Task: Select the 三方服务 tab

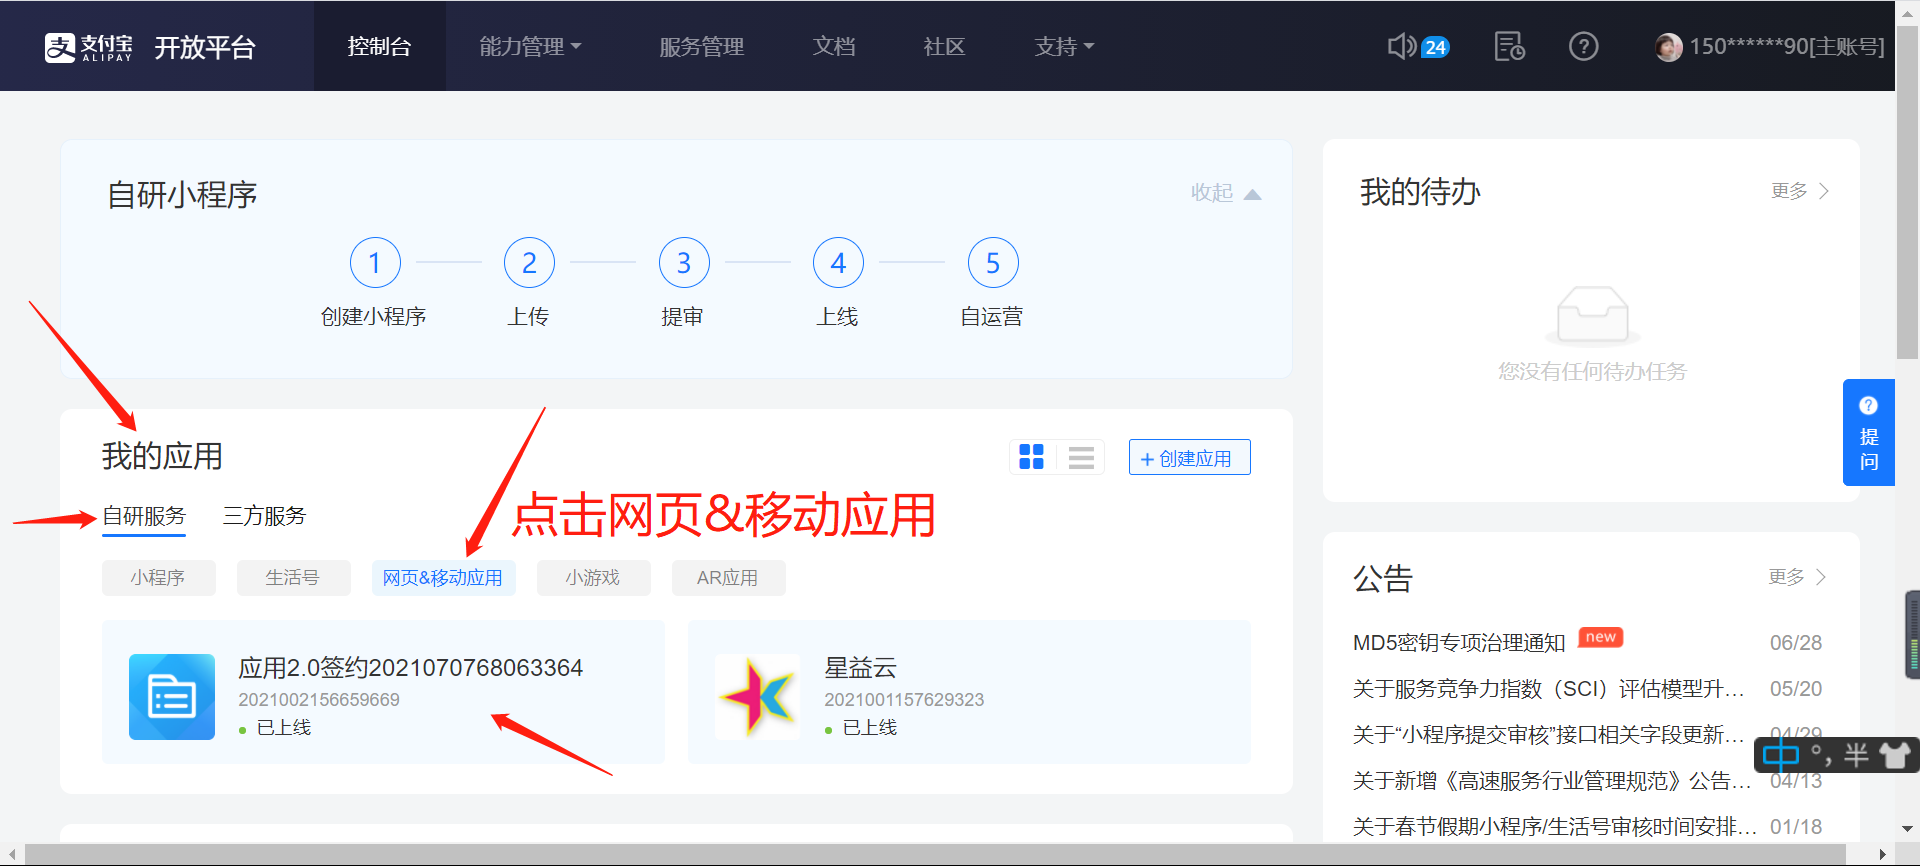Action: tap(264, 516)
